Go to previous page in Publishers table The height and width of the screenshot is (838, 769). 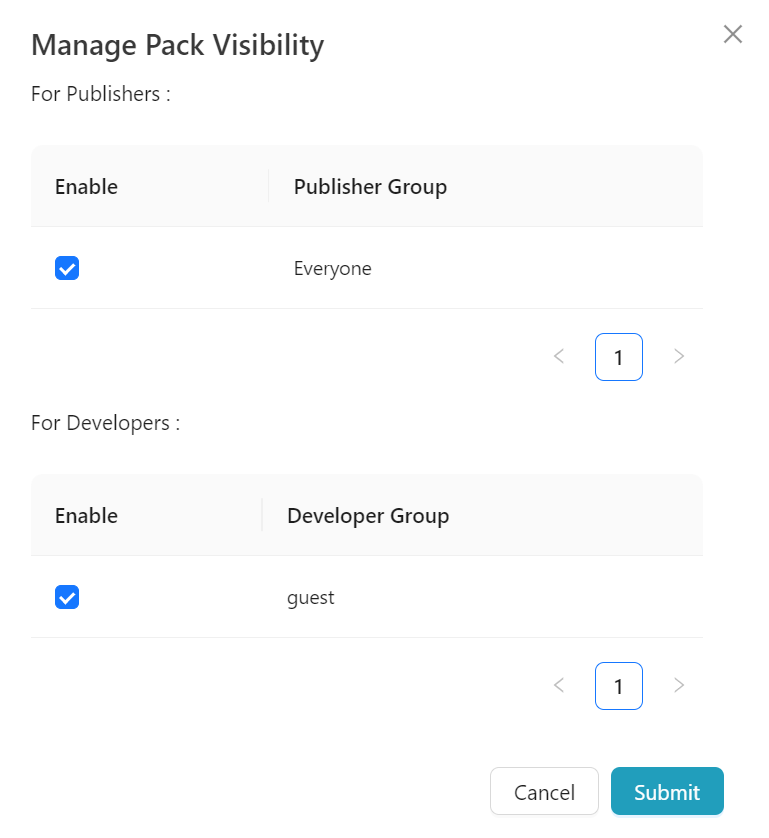point(559,357)
